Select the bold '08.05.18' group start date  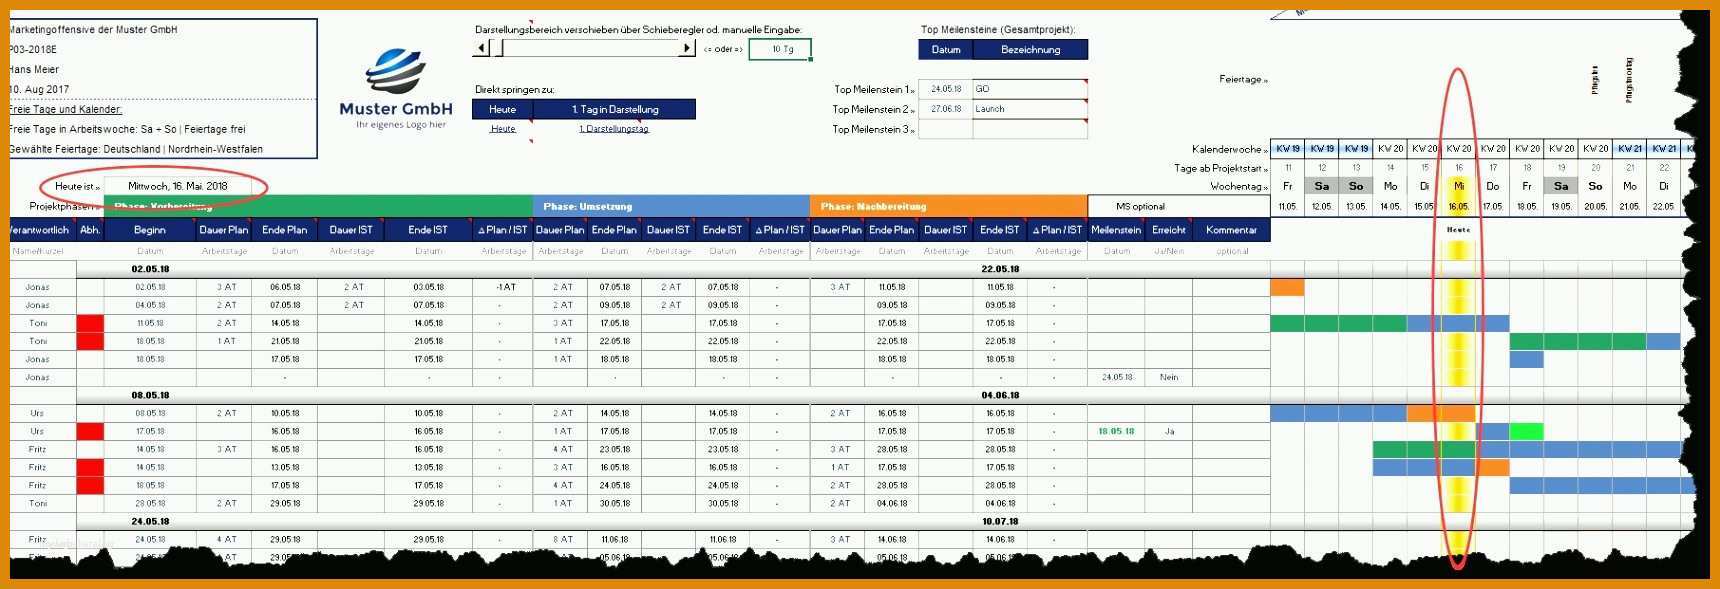pyautogui.click(x=150, y=395)
